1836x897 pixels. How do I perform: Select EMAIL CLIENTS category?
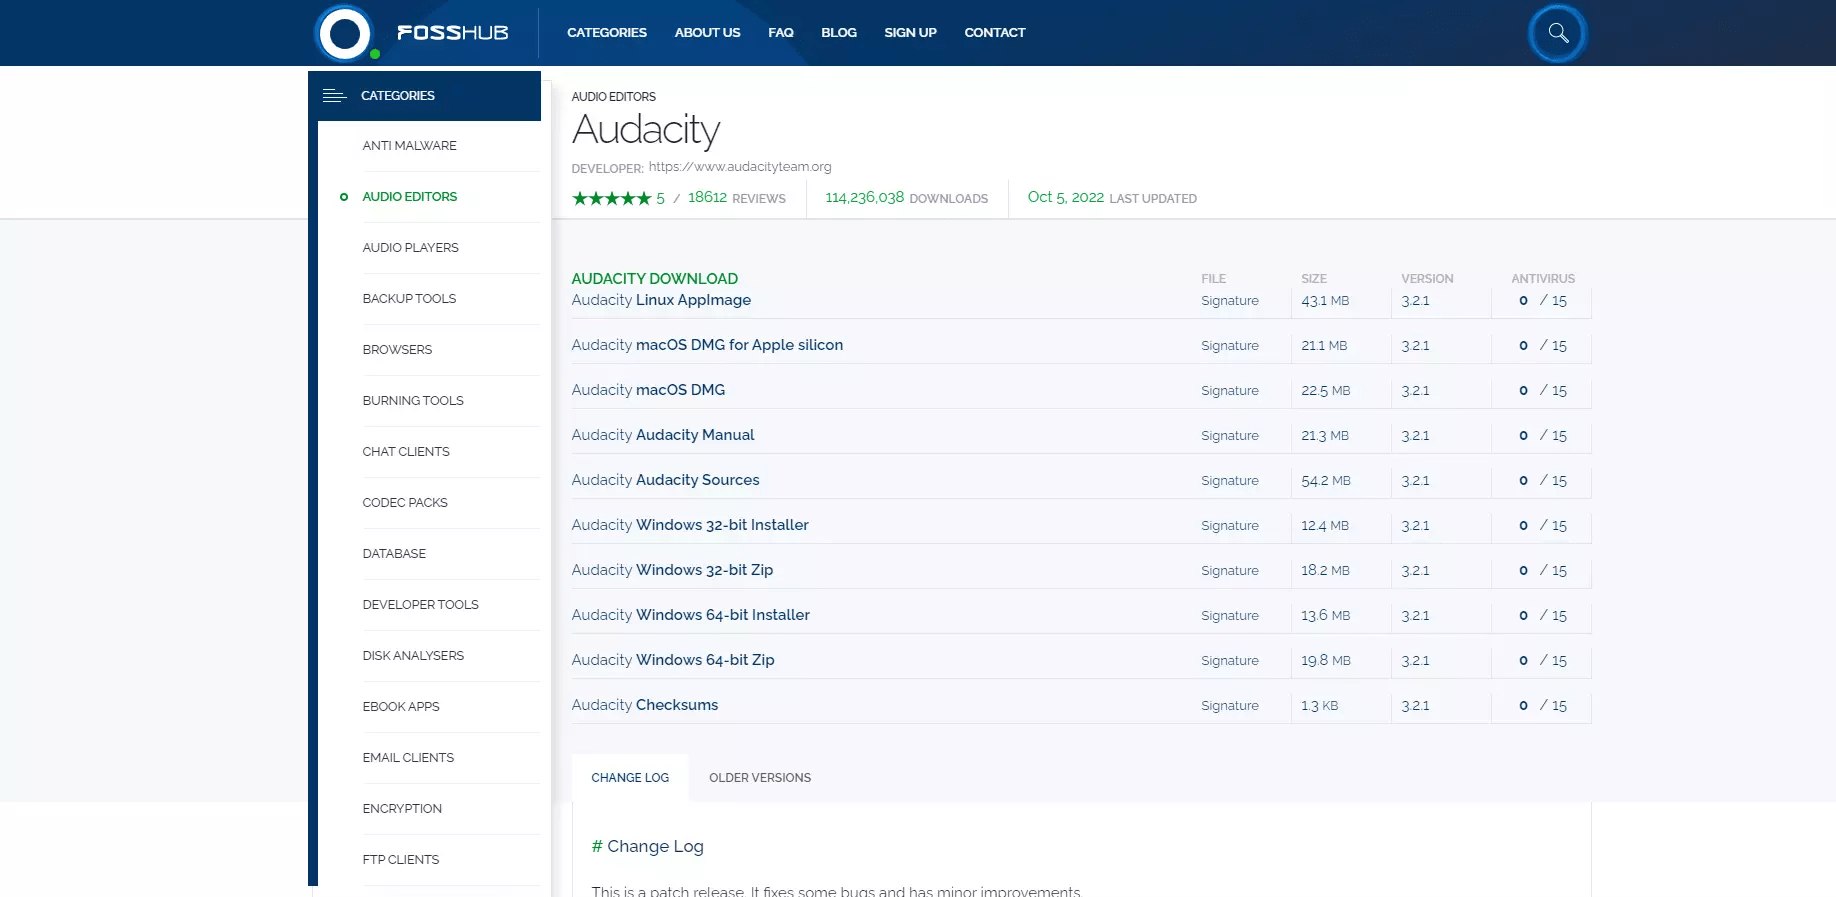click(408, 757)
